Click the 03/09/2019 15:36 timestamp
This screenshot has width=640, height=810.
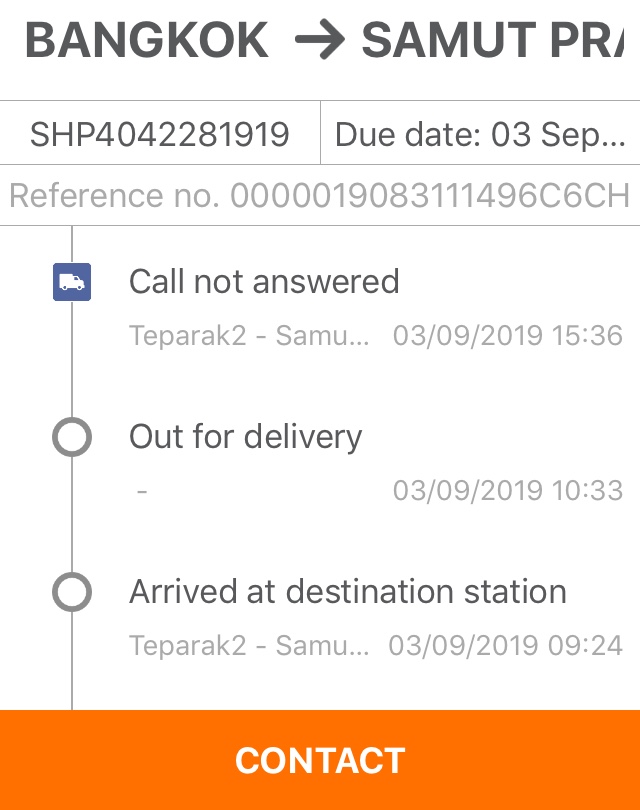(507, 336)
